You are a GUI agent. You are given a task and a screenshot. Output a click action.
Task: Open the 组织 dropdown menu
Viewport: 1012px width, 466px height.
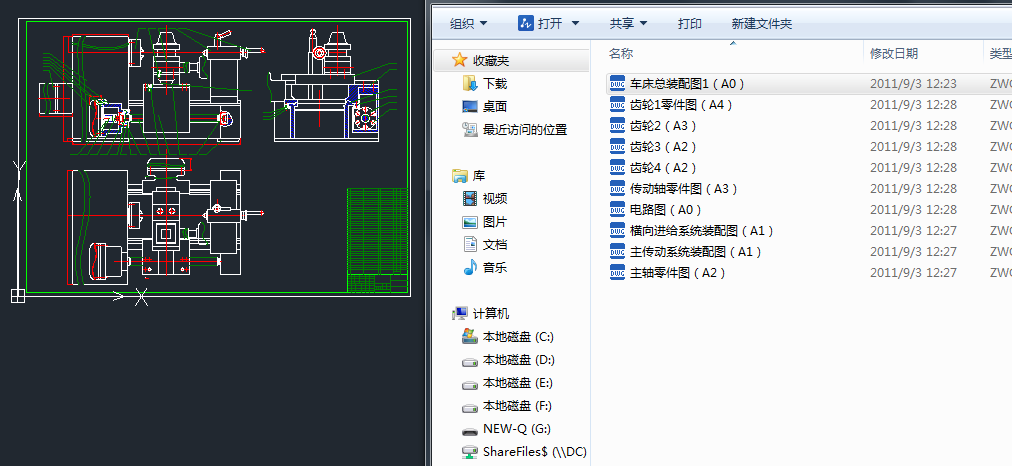pyautogui.click(x=469, y=23)
